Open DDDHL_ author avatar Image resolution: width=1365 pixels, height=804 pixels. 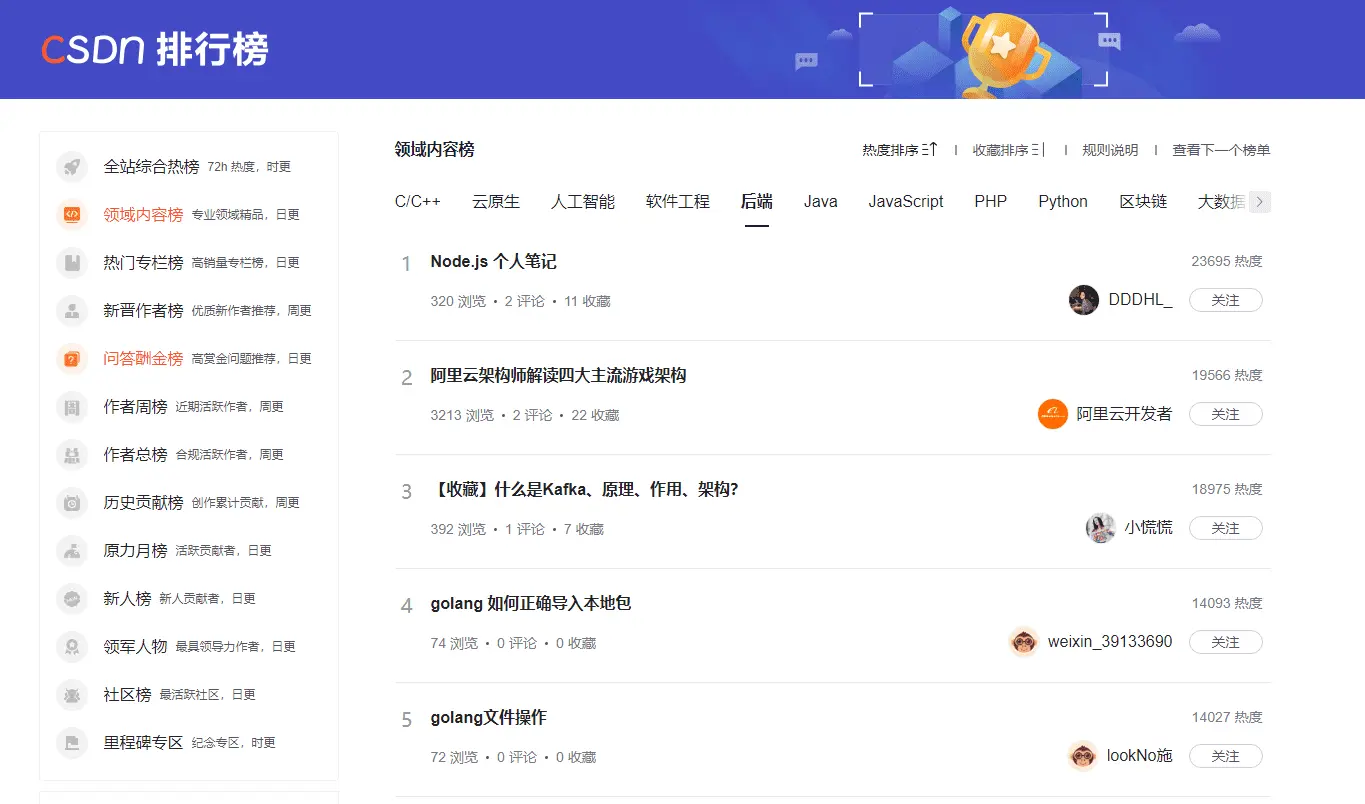click(1084, 300)
